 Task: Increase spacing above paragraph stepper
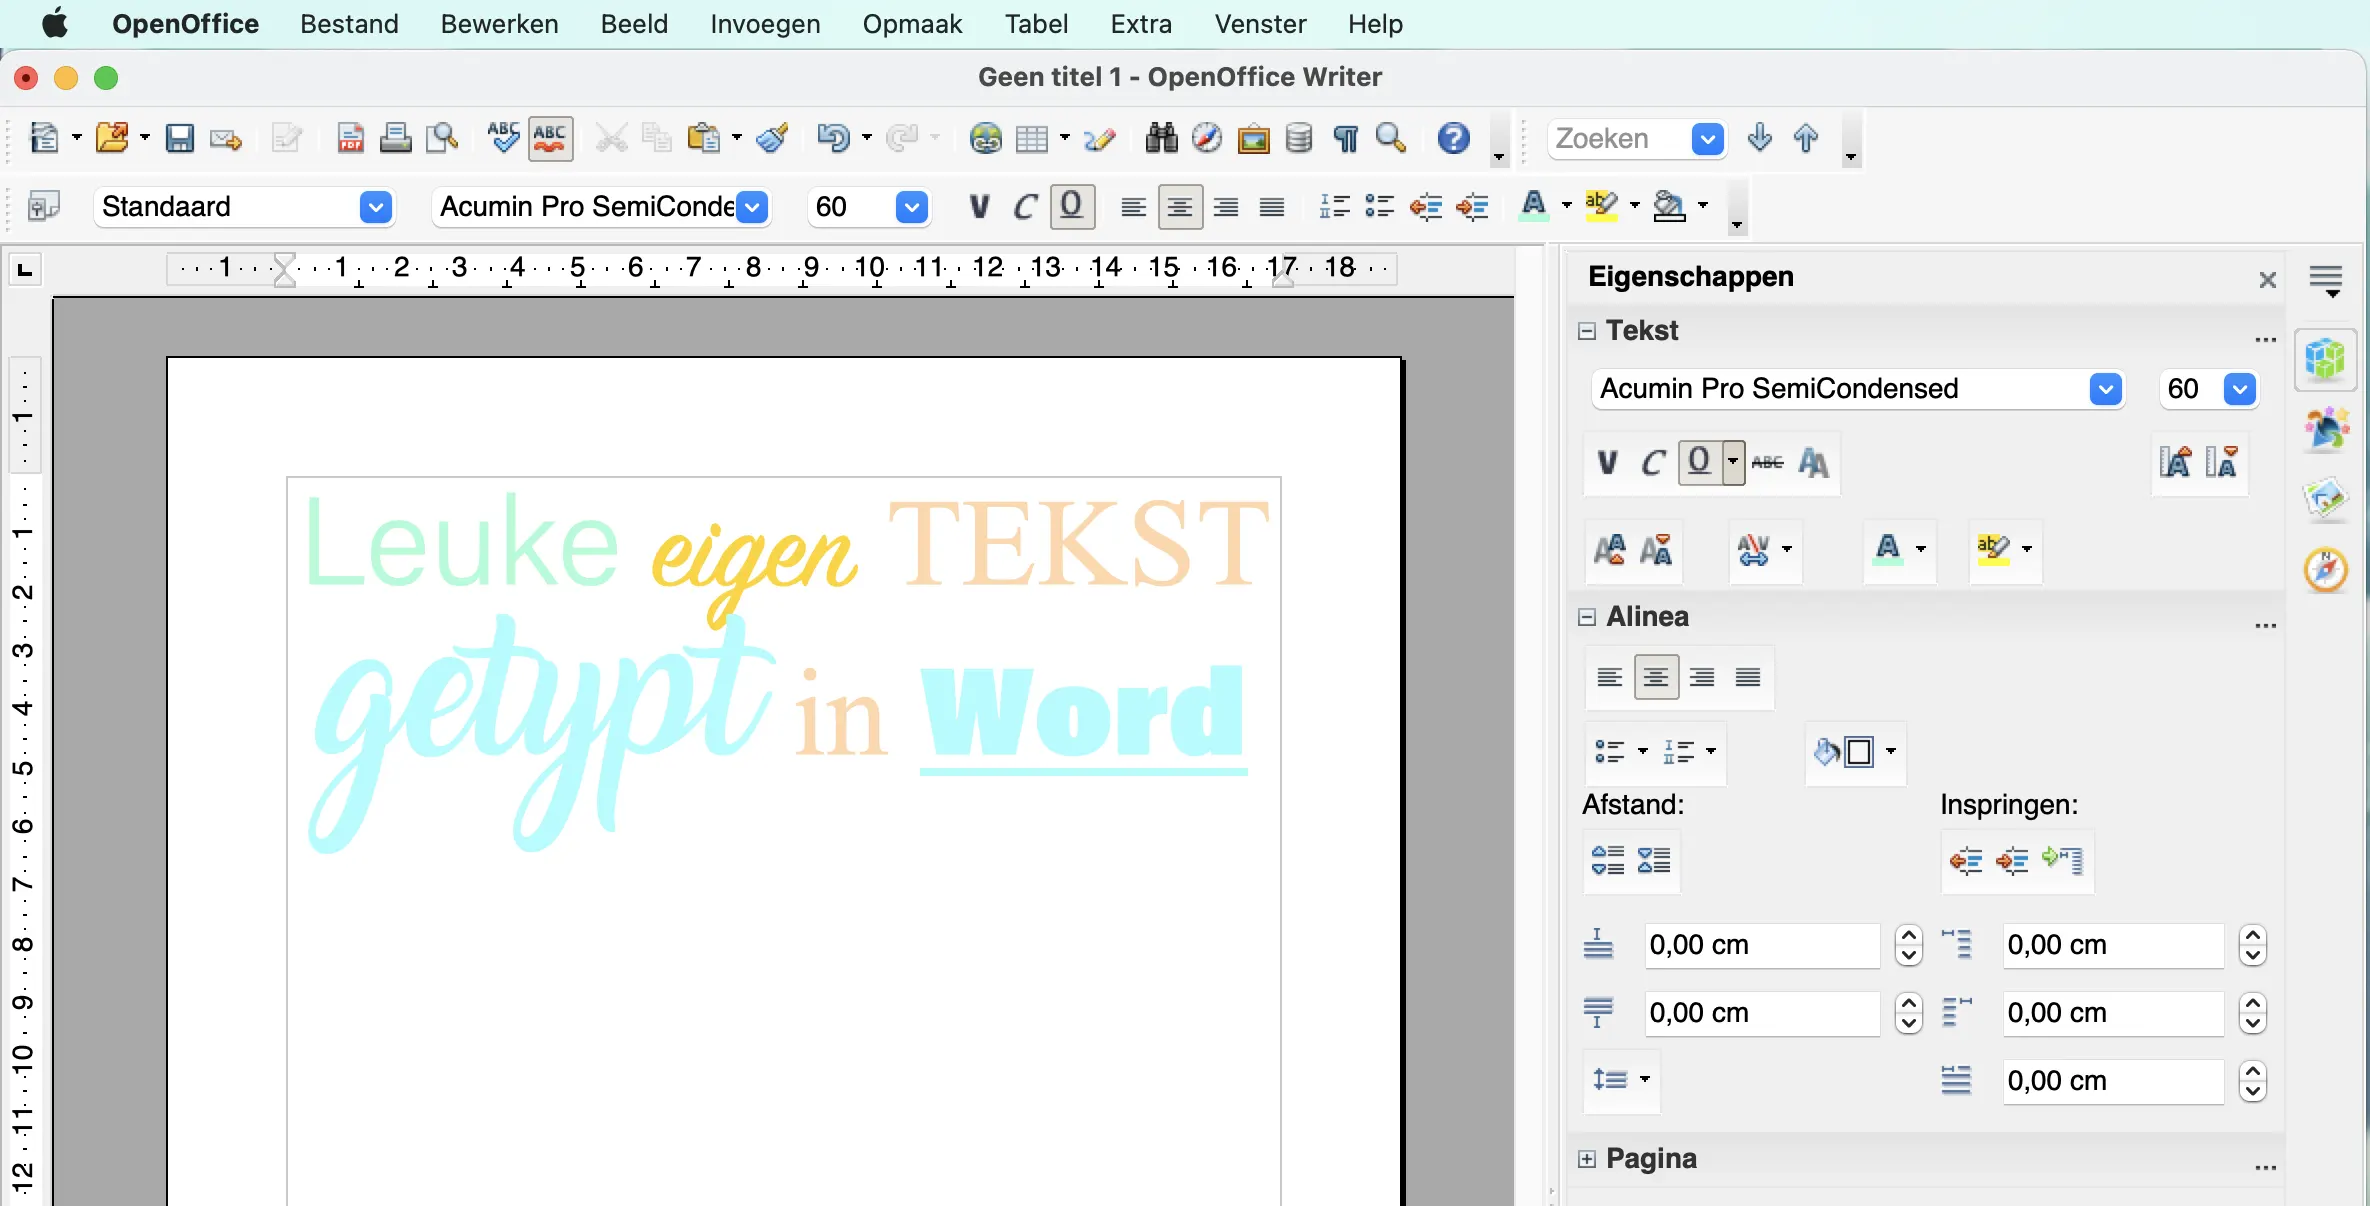pos(1908,936)
